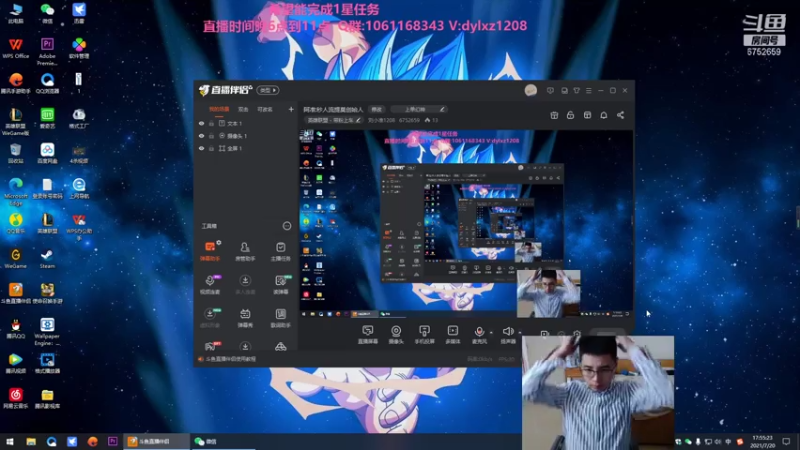Open Wallpaper Engine desktop shortcut

[x=47, y=331]
